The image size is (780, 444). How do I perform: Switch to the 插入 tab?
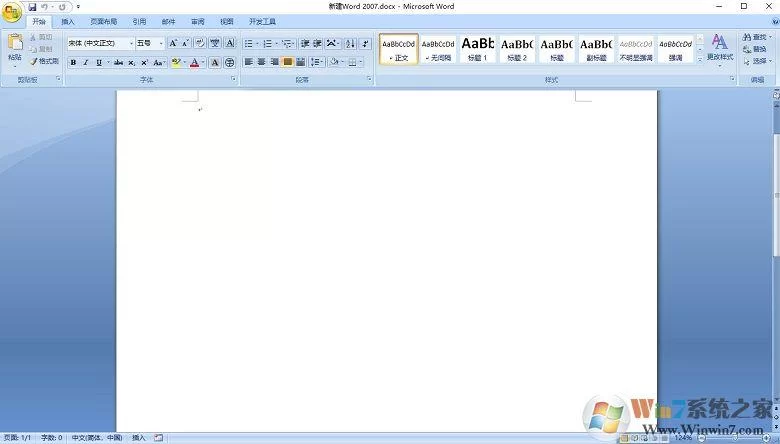[68, 21]
